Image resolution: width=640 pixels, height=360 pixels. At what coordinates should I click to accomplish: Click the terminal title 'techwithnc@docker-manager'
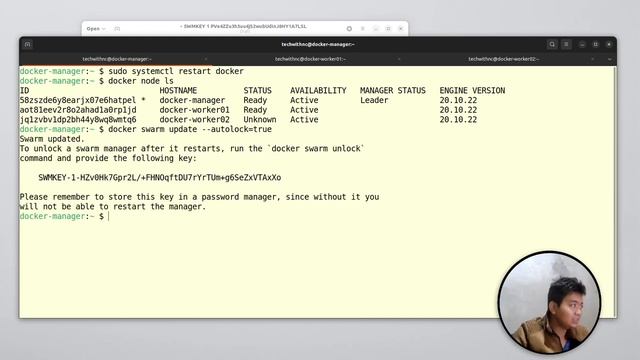(318, 44)
